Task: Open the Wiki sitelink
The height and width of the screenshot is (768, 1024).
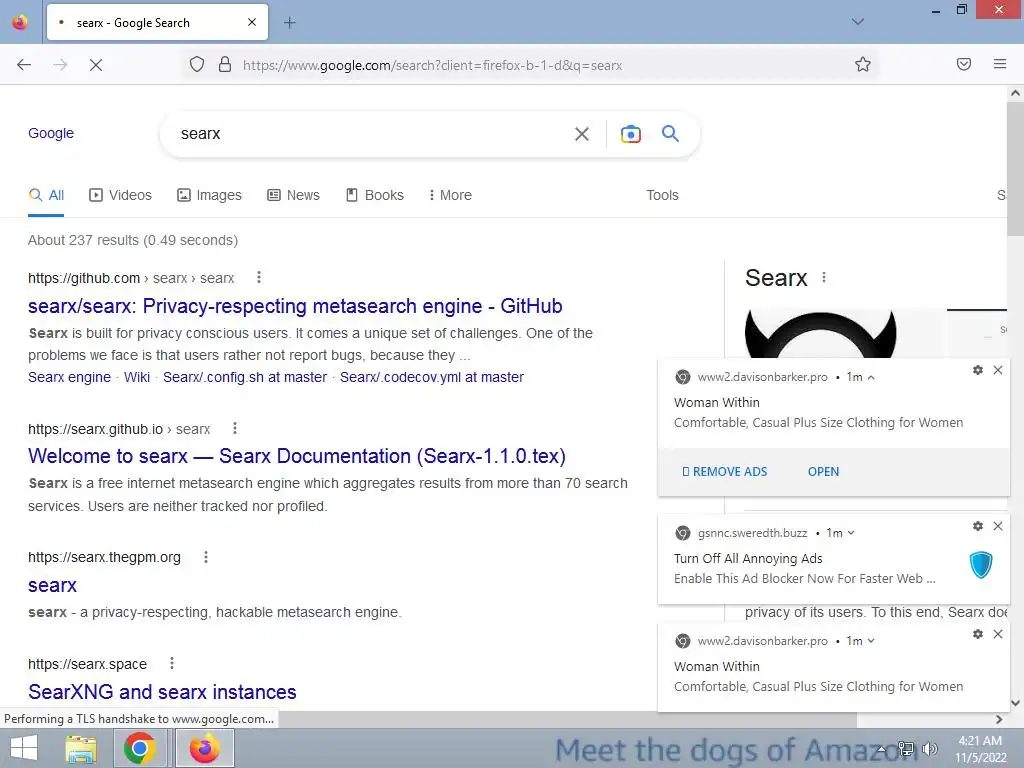Action: 137,377
